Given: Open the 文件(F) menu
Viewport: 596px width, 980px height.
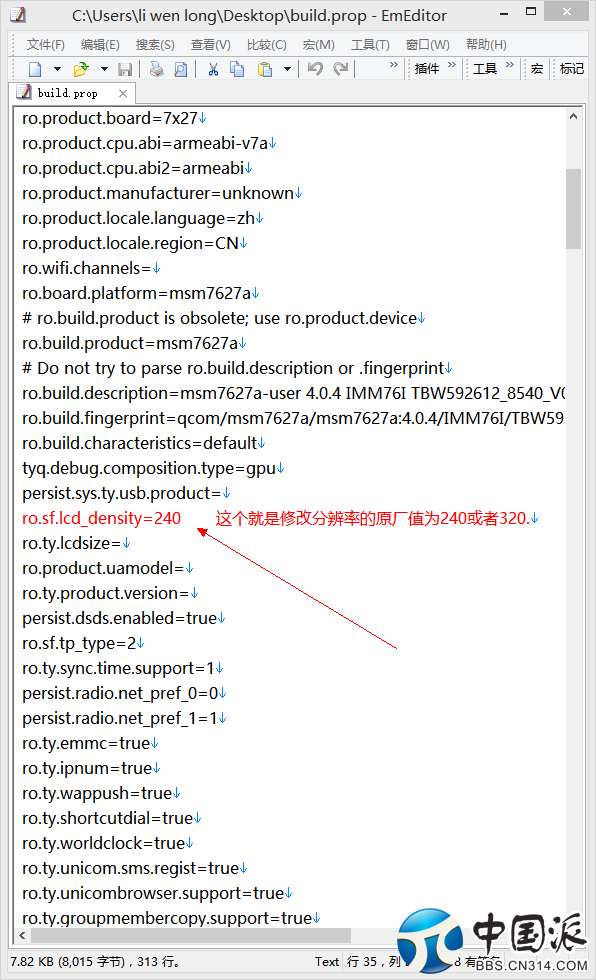Looking at the screenshot, I should click(x=46, y=44).
